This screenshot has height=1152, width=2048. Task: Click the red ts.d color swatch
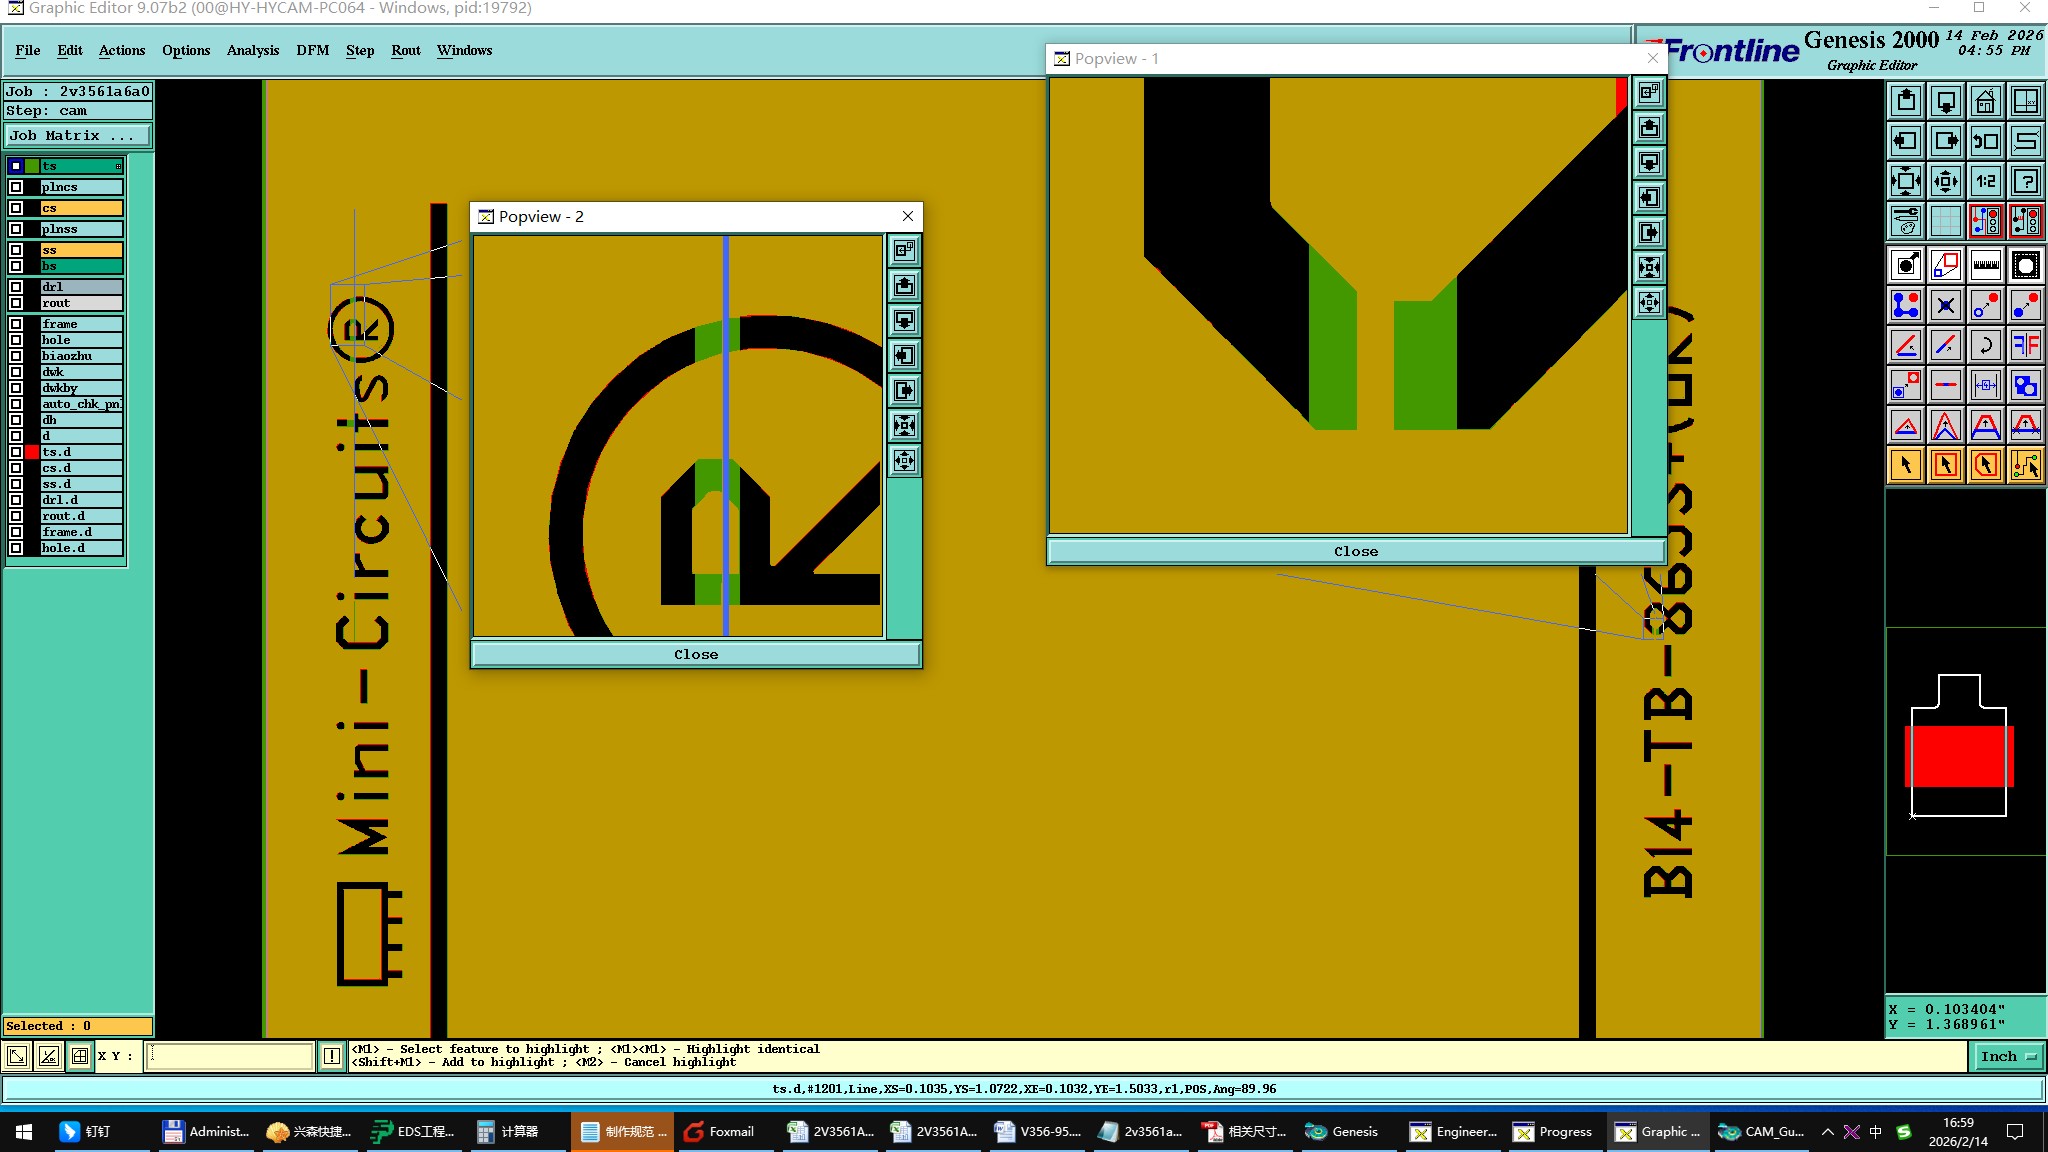click(32, 452)
